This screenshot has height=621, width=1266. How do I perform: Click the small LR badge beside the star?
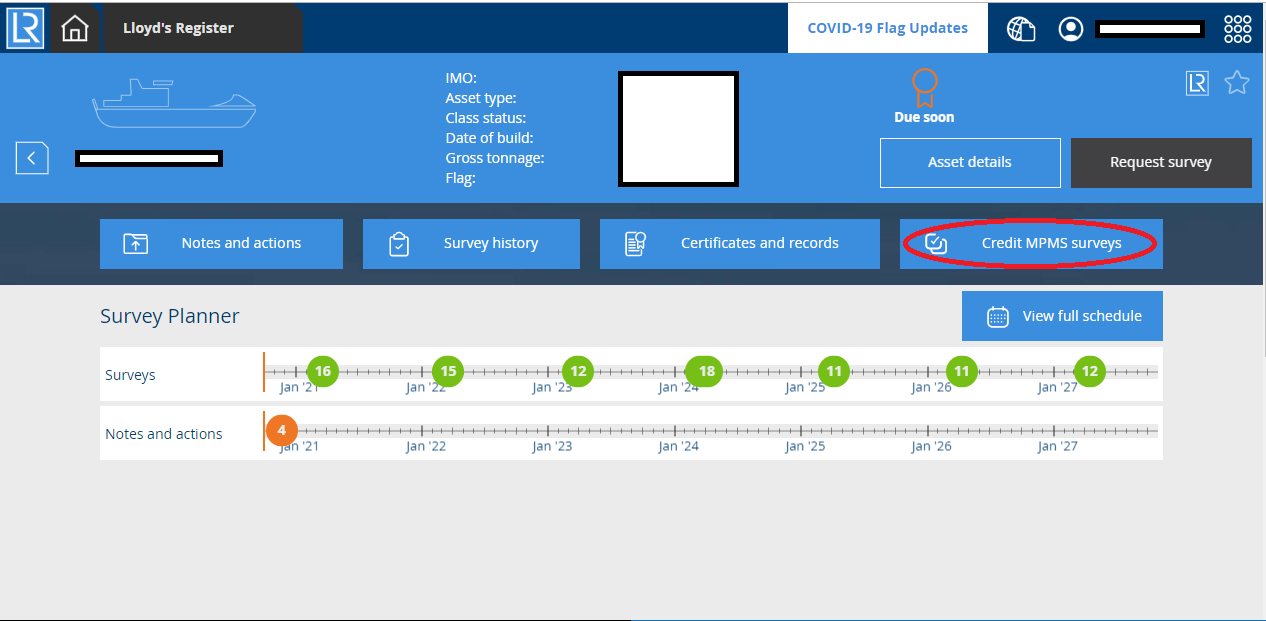point(1197,83)
